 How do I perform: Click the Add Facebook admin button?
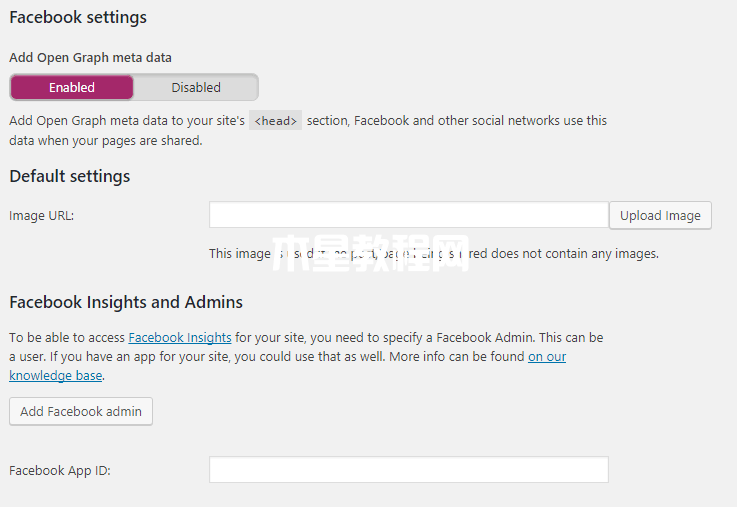pyautogui.click(x=81, y=412)
